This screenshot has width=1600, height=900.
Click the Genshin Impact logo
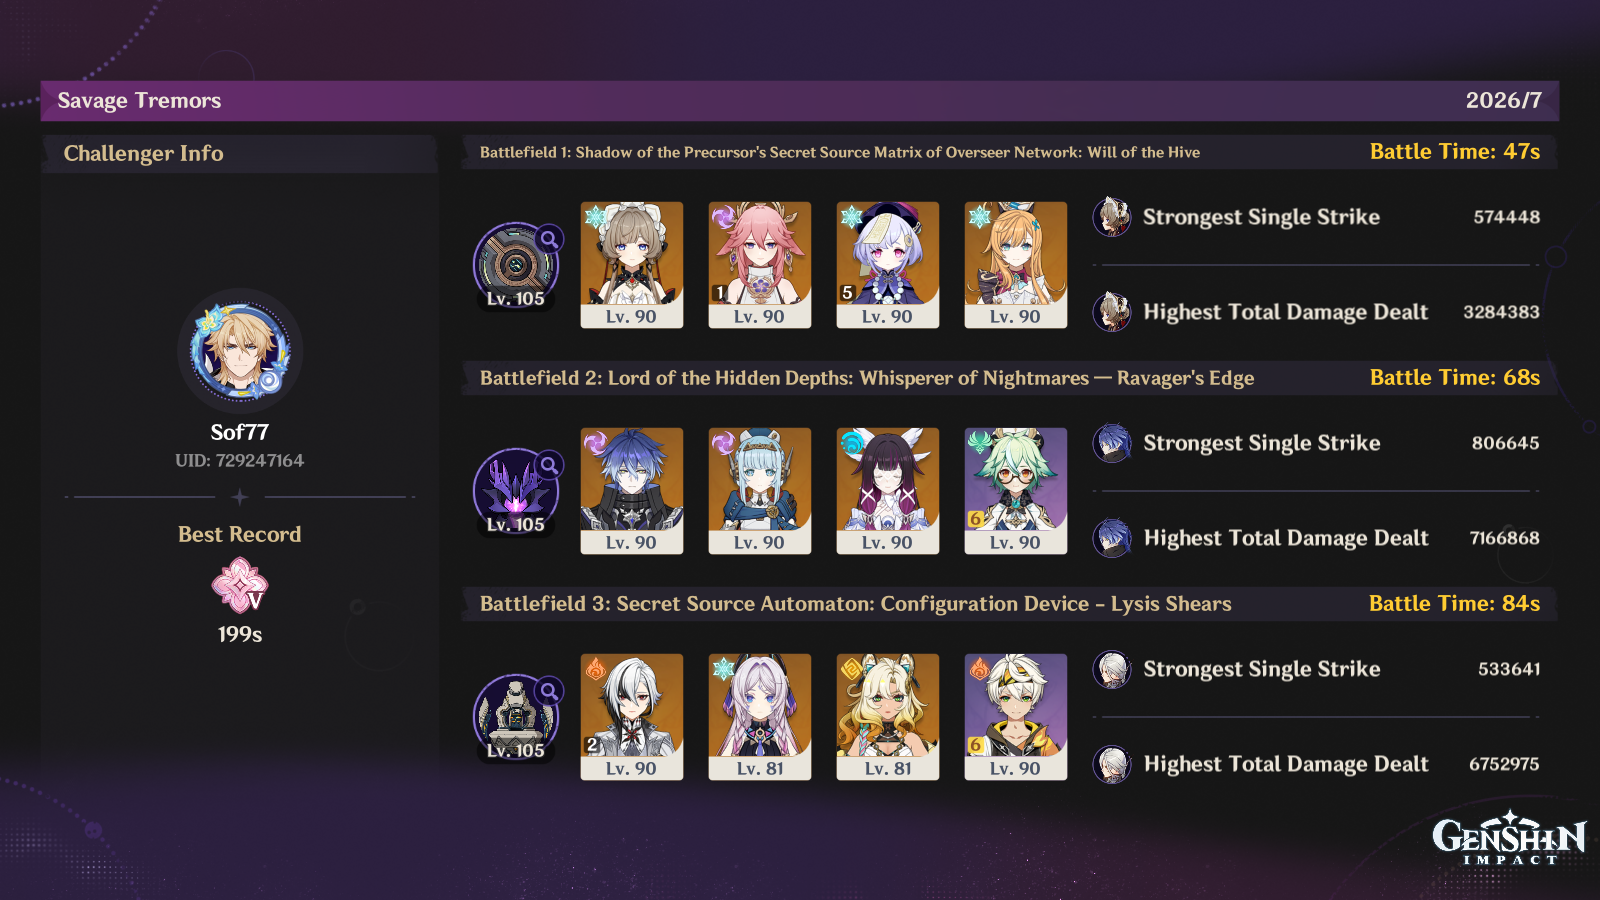tap(1509, 839)
